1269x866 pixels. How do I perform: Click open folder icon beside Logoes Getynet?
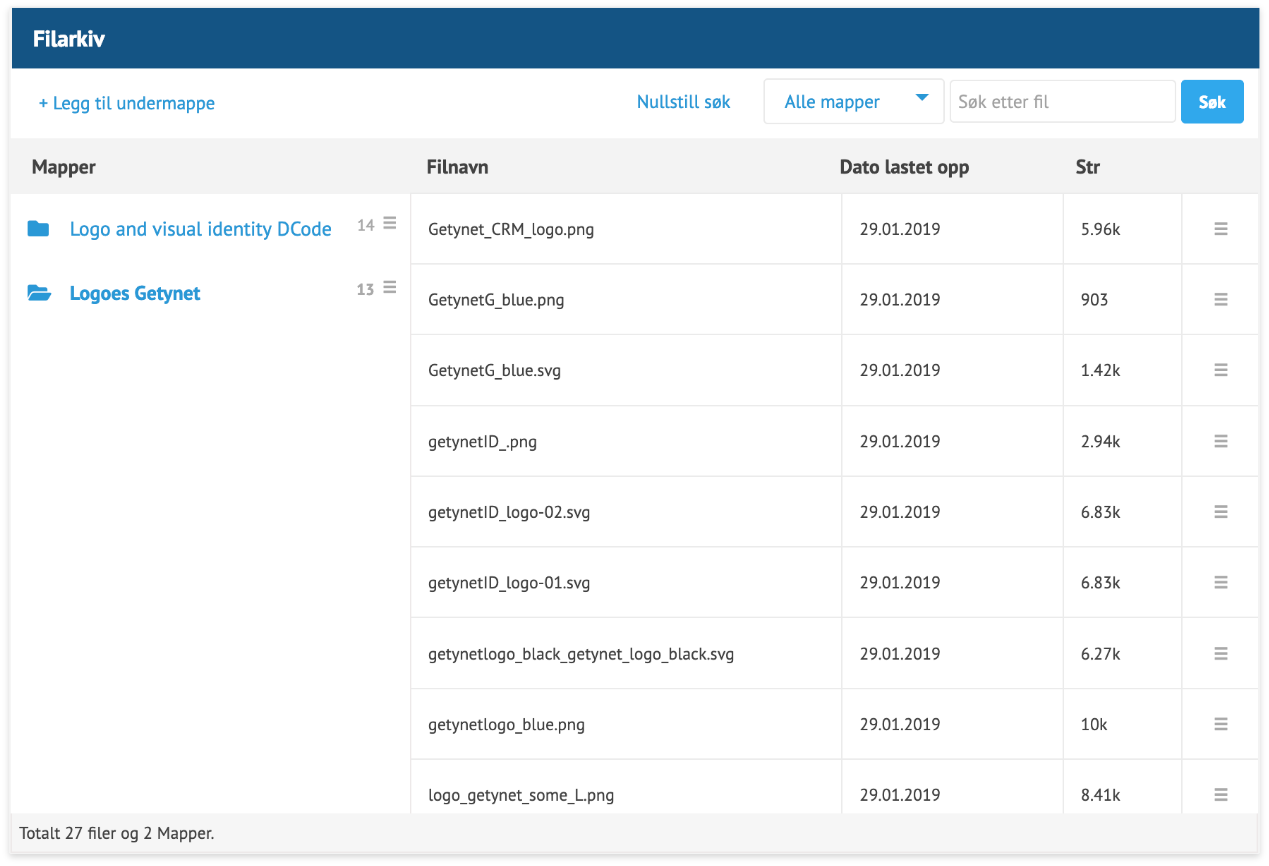39,293
